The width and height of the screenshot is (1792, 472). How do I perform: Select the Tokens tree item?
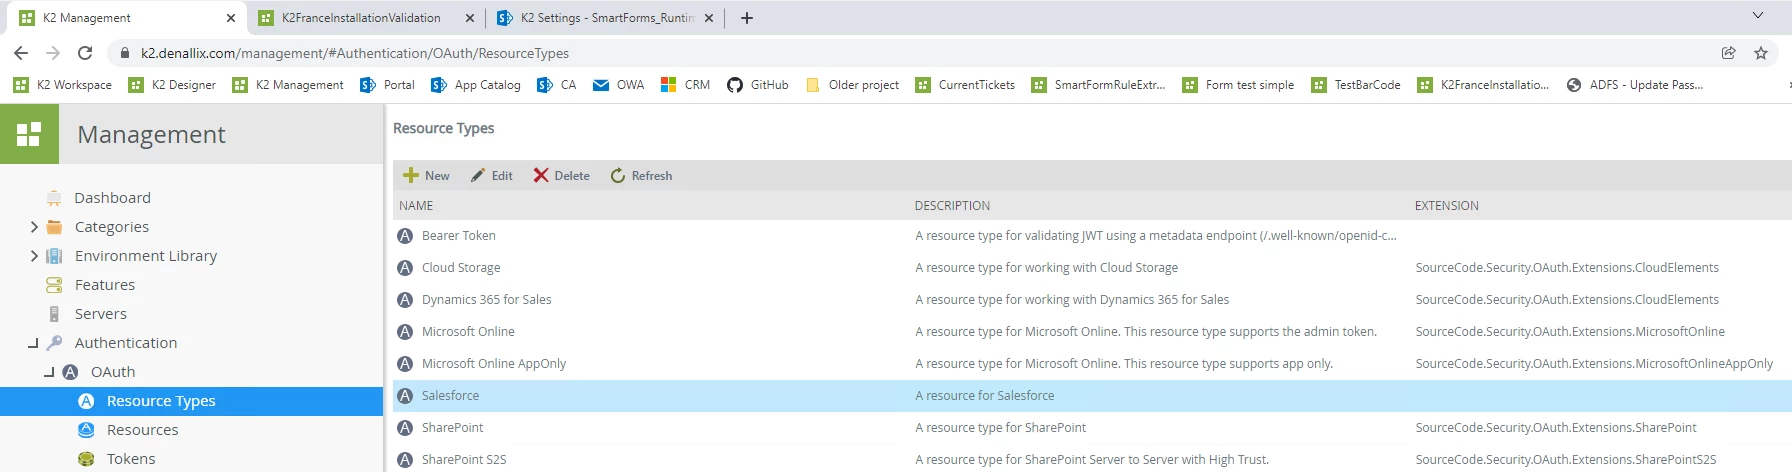tap(131, 459)
